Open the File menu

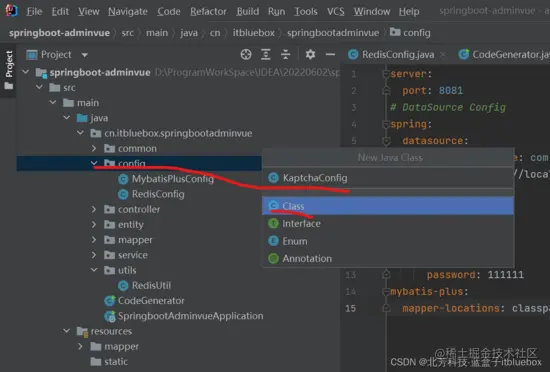point(34,12)
